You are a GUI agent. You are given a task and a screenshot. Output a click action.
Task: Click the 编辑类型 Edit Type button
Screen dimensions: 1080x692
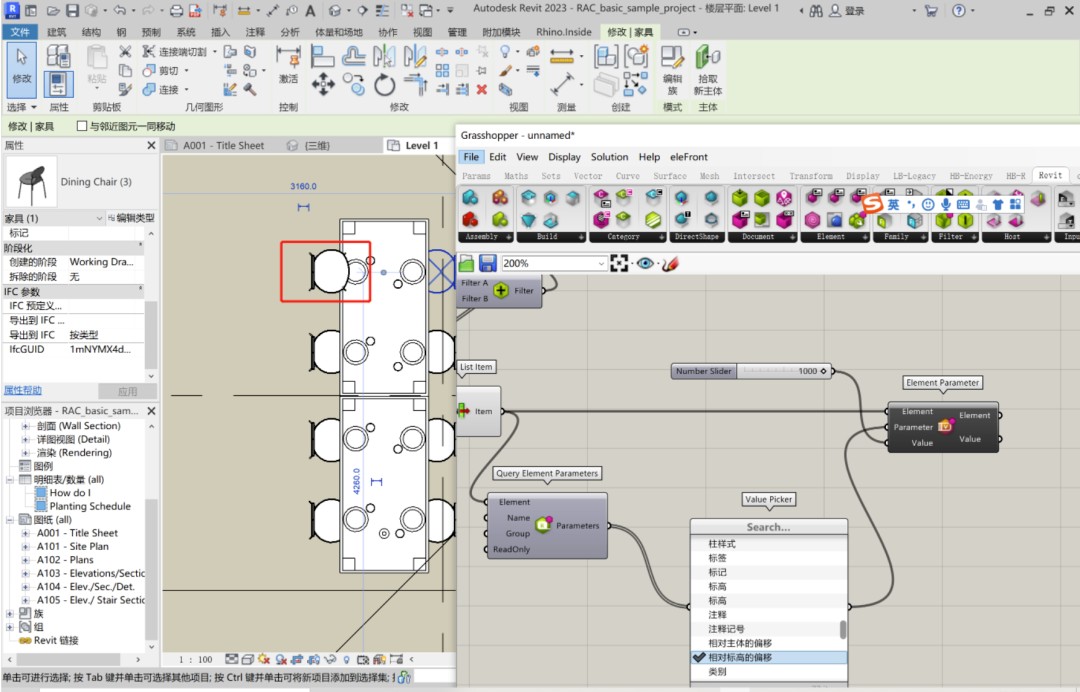pos(130,218)
